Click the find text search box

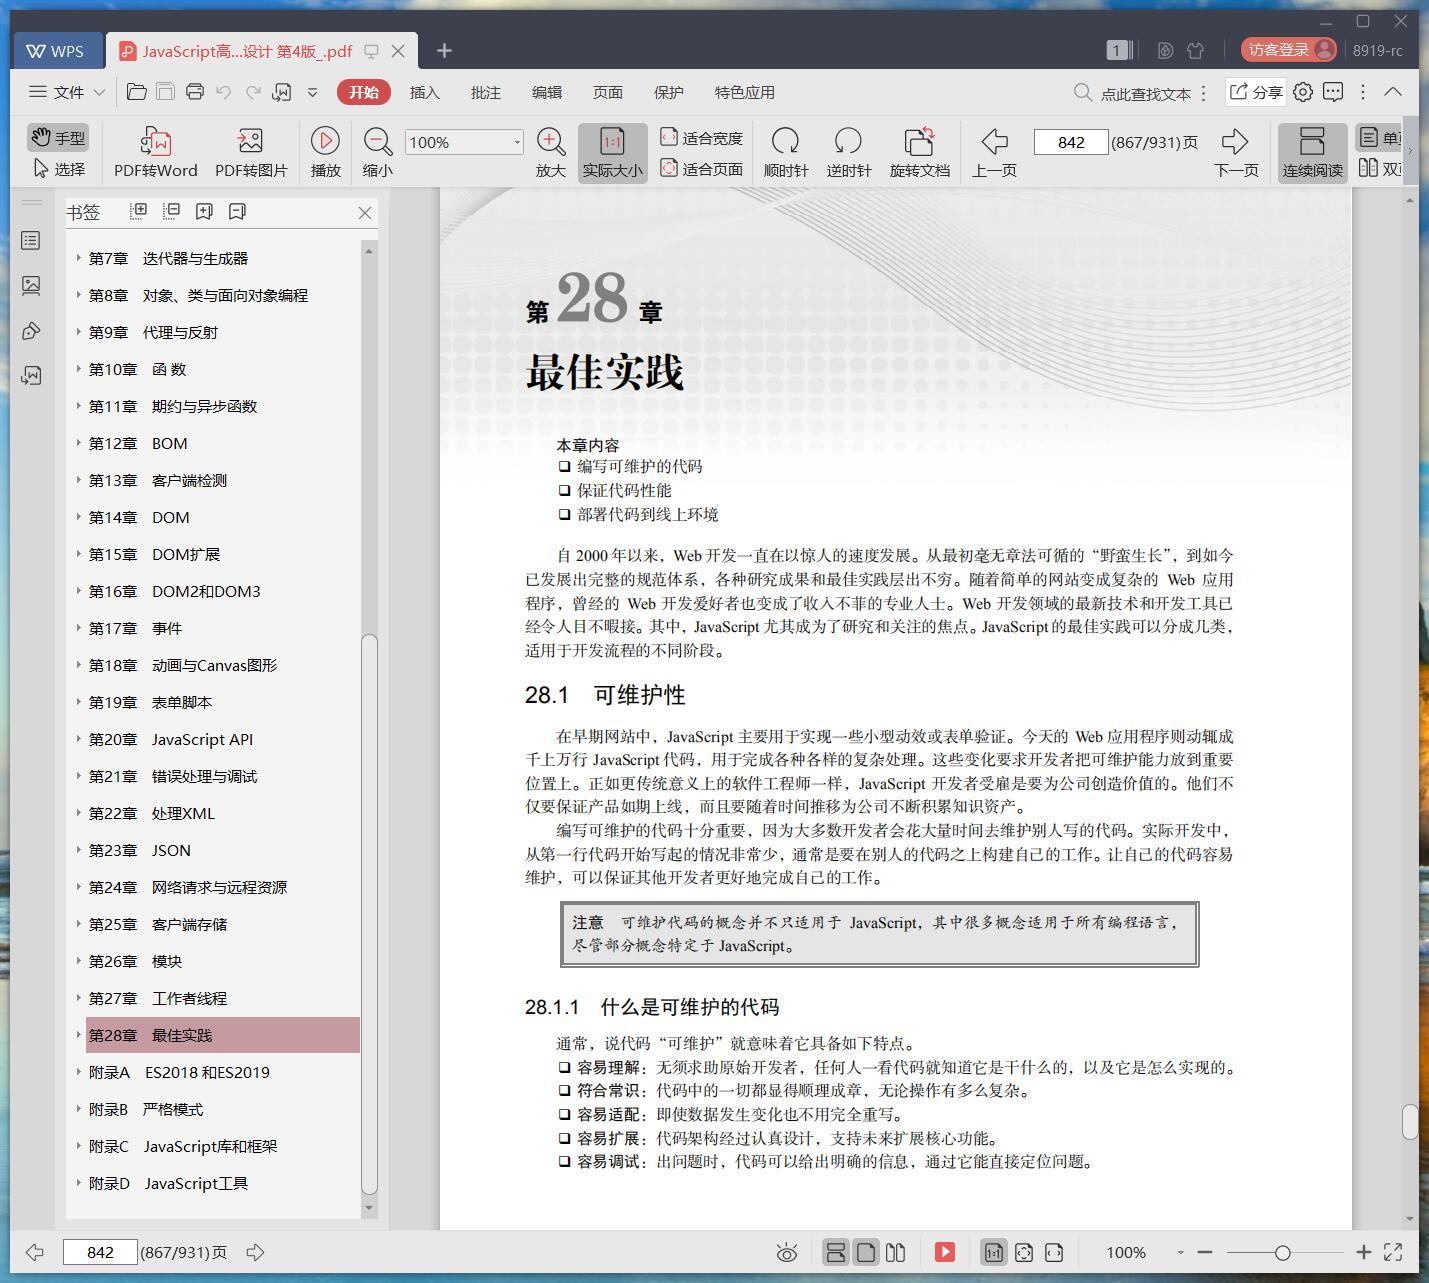pyautogui.click(x=1132, y=93)
